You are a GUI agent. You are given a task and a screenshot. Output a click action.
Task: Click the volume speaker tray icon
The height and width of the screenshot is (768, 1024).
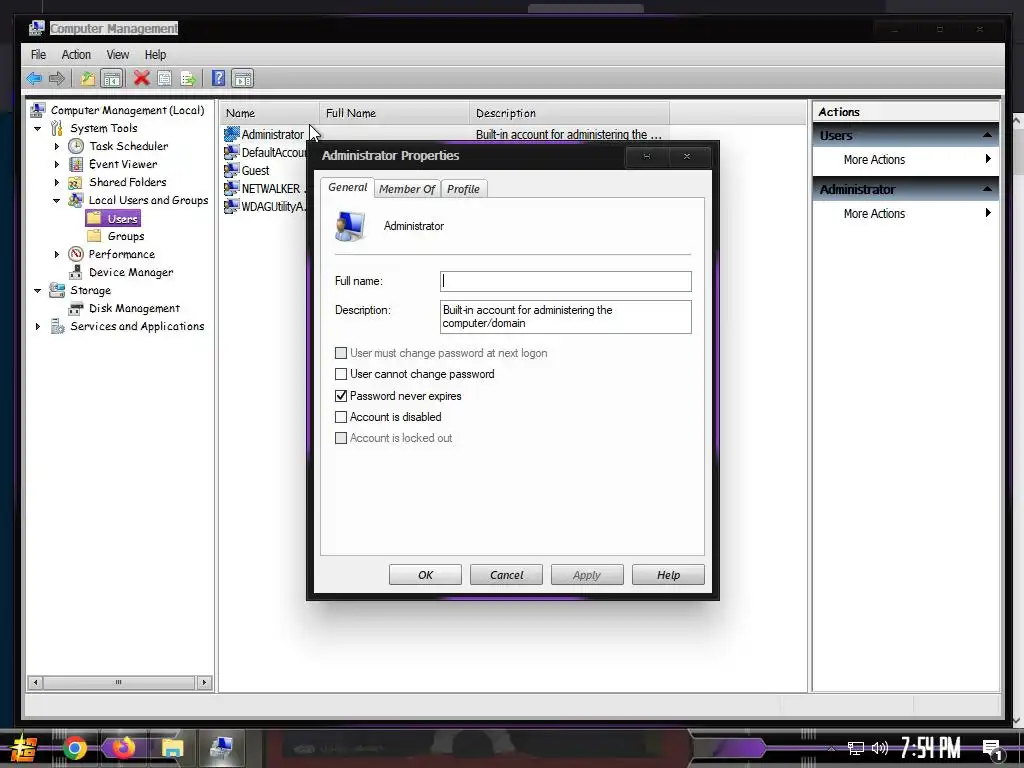(x=880, y=748)
